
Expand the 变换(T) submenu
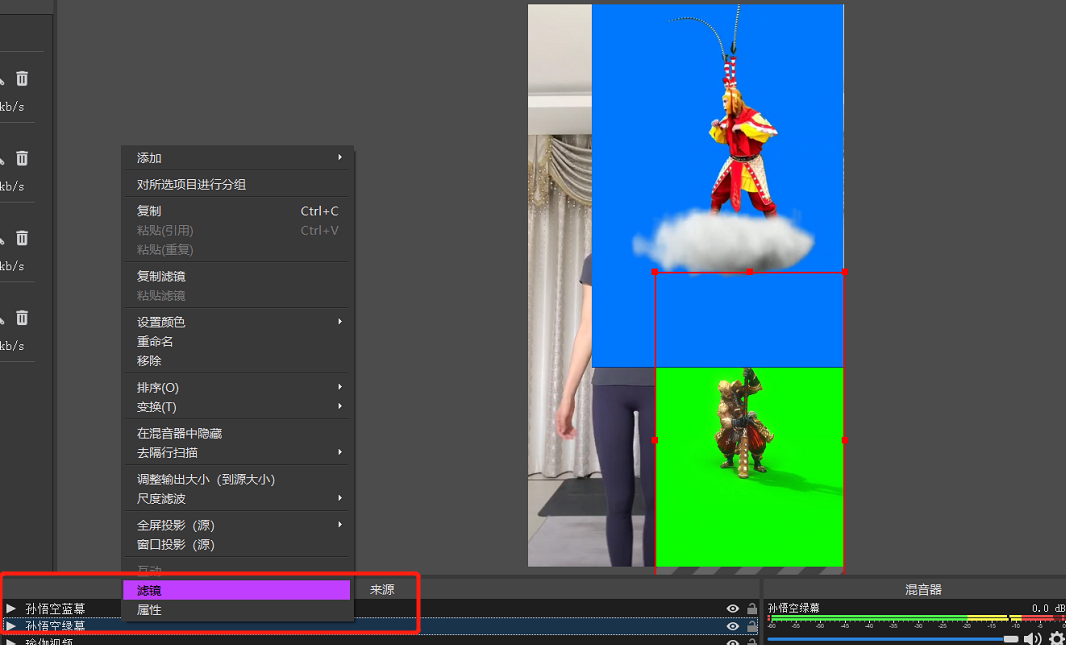237,406
